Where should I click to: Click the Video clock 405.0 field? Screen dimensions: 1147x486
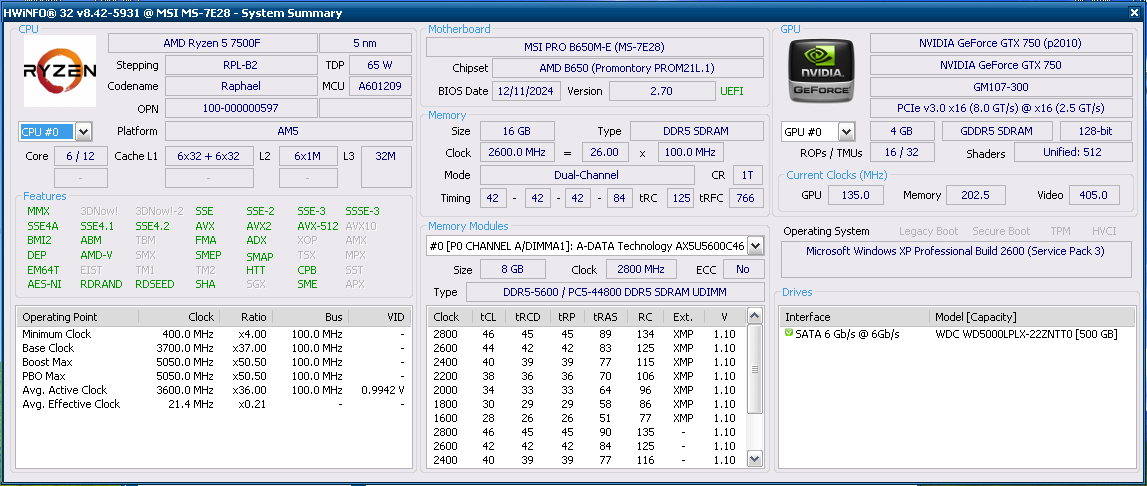[x=1094, y=195]
